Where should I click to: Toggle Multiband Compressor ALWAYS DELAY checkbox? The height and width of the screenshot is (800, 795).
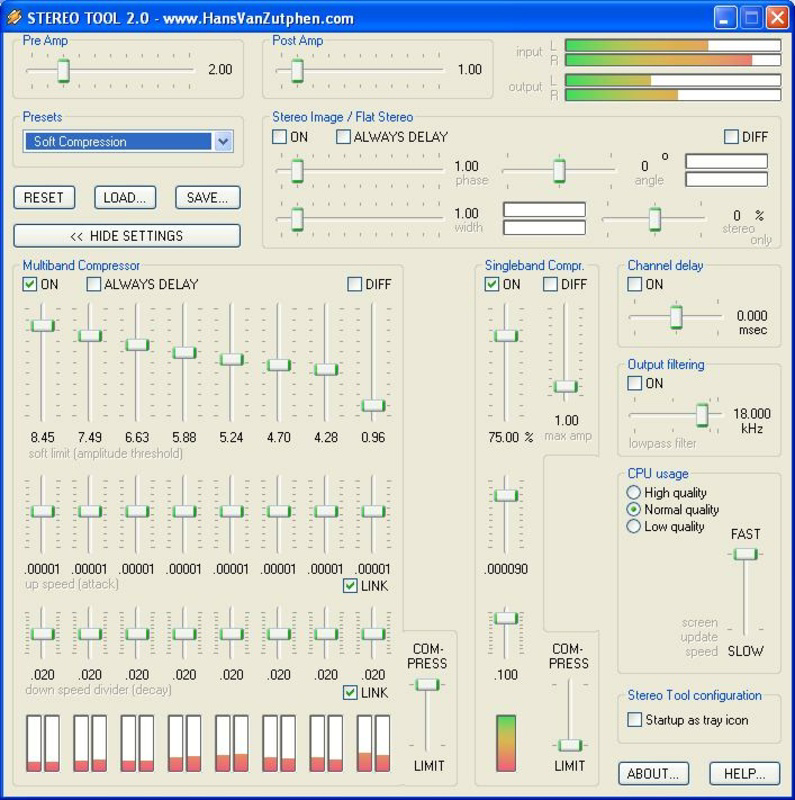[x=94, y=284]
